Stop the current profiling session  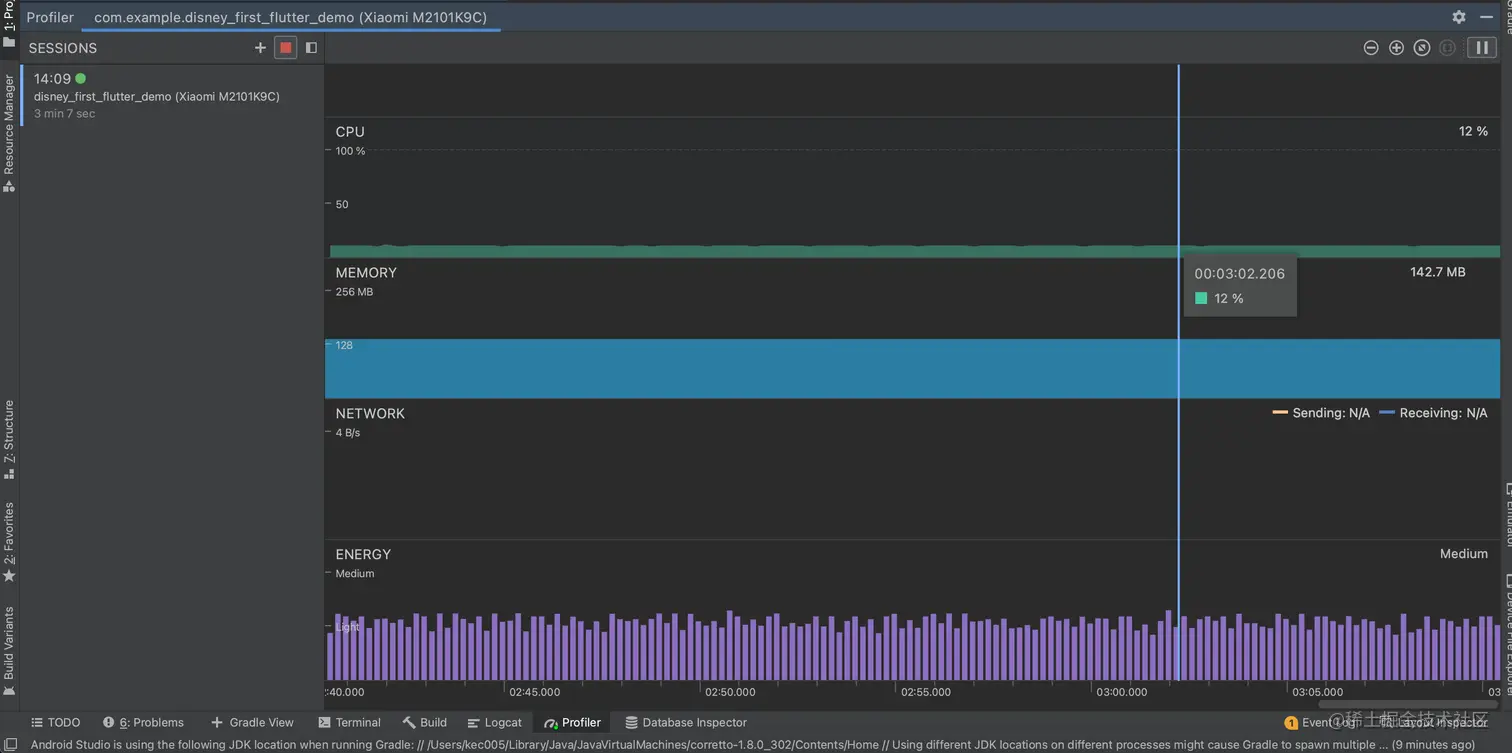[286, 47]
